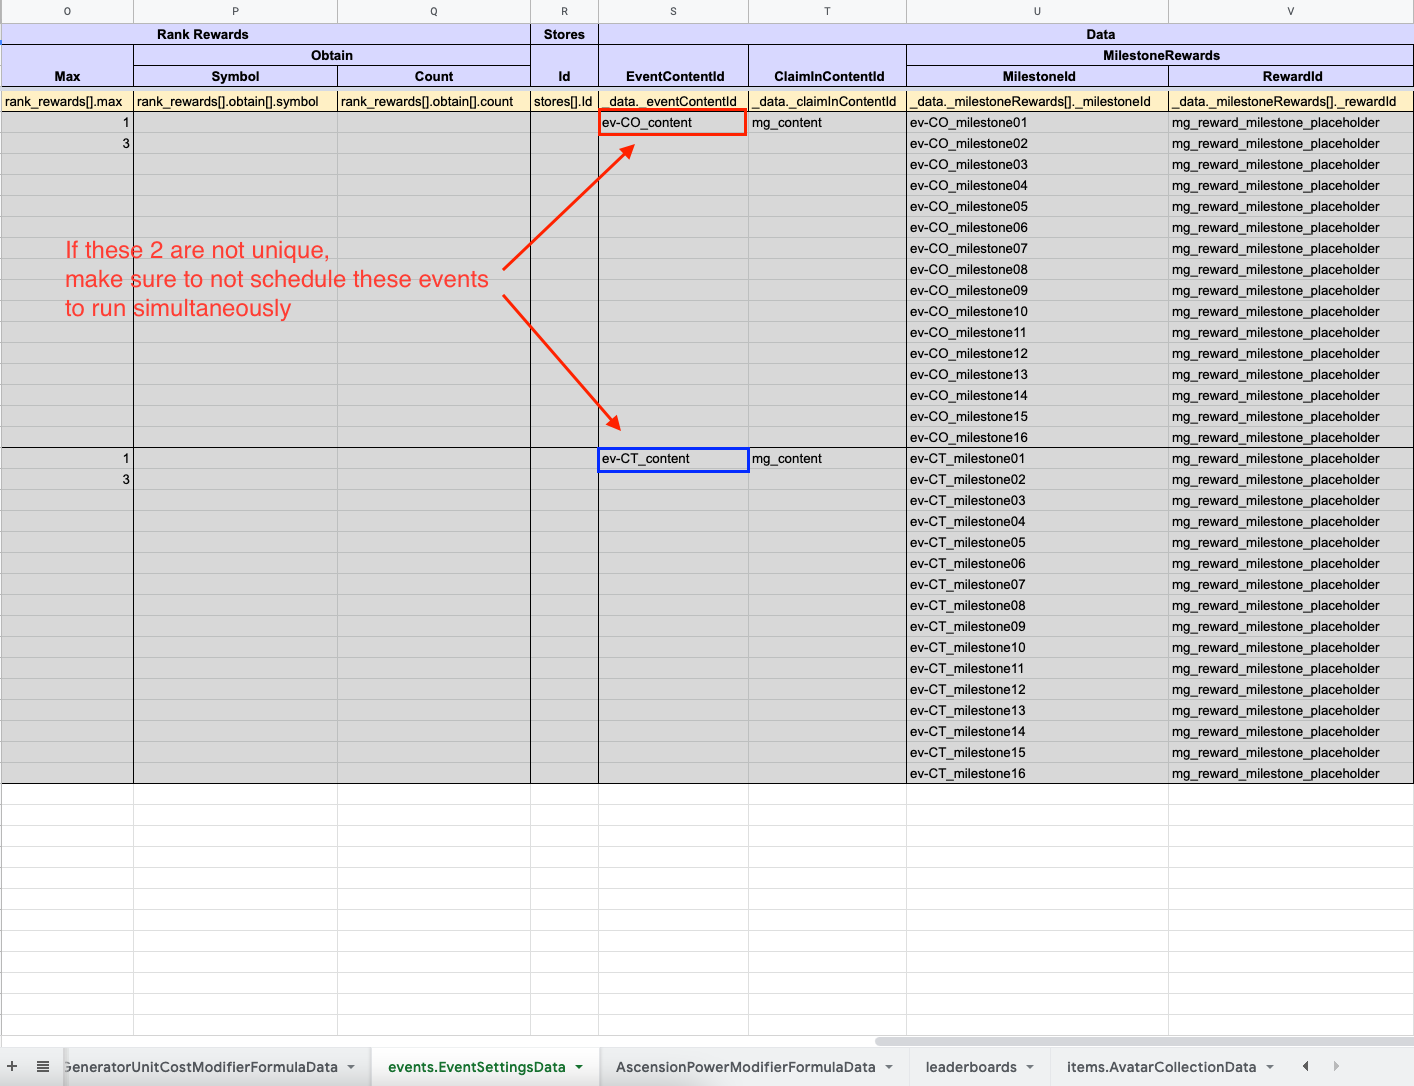
Task: Select the ClaimInContentId header cell
Action: point(827,76)
